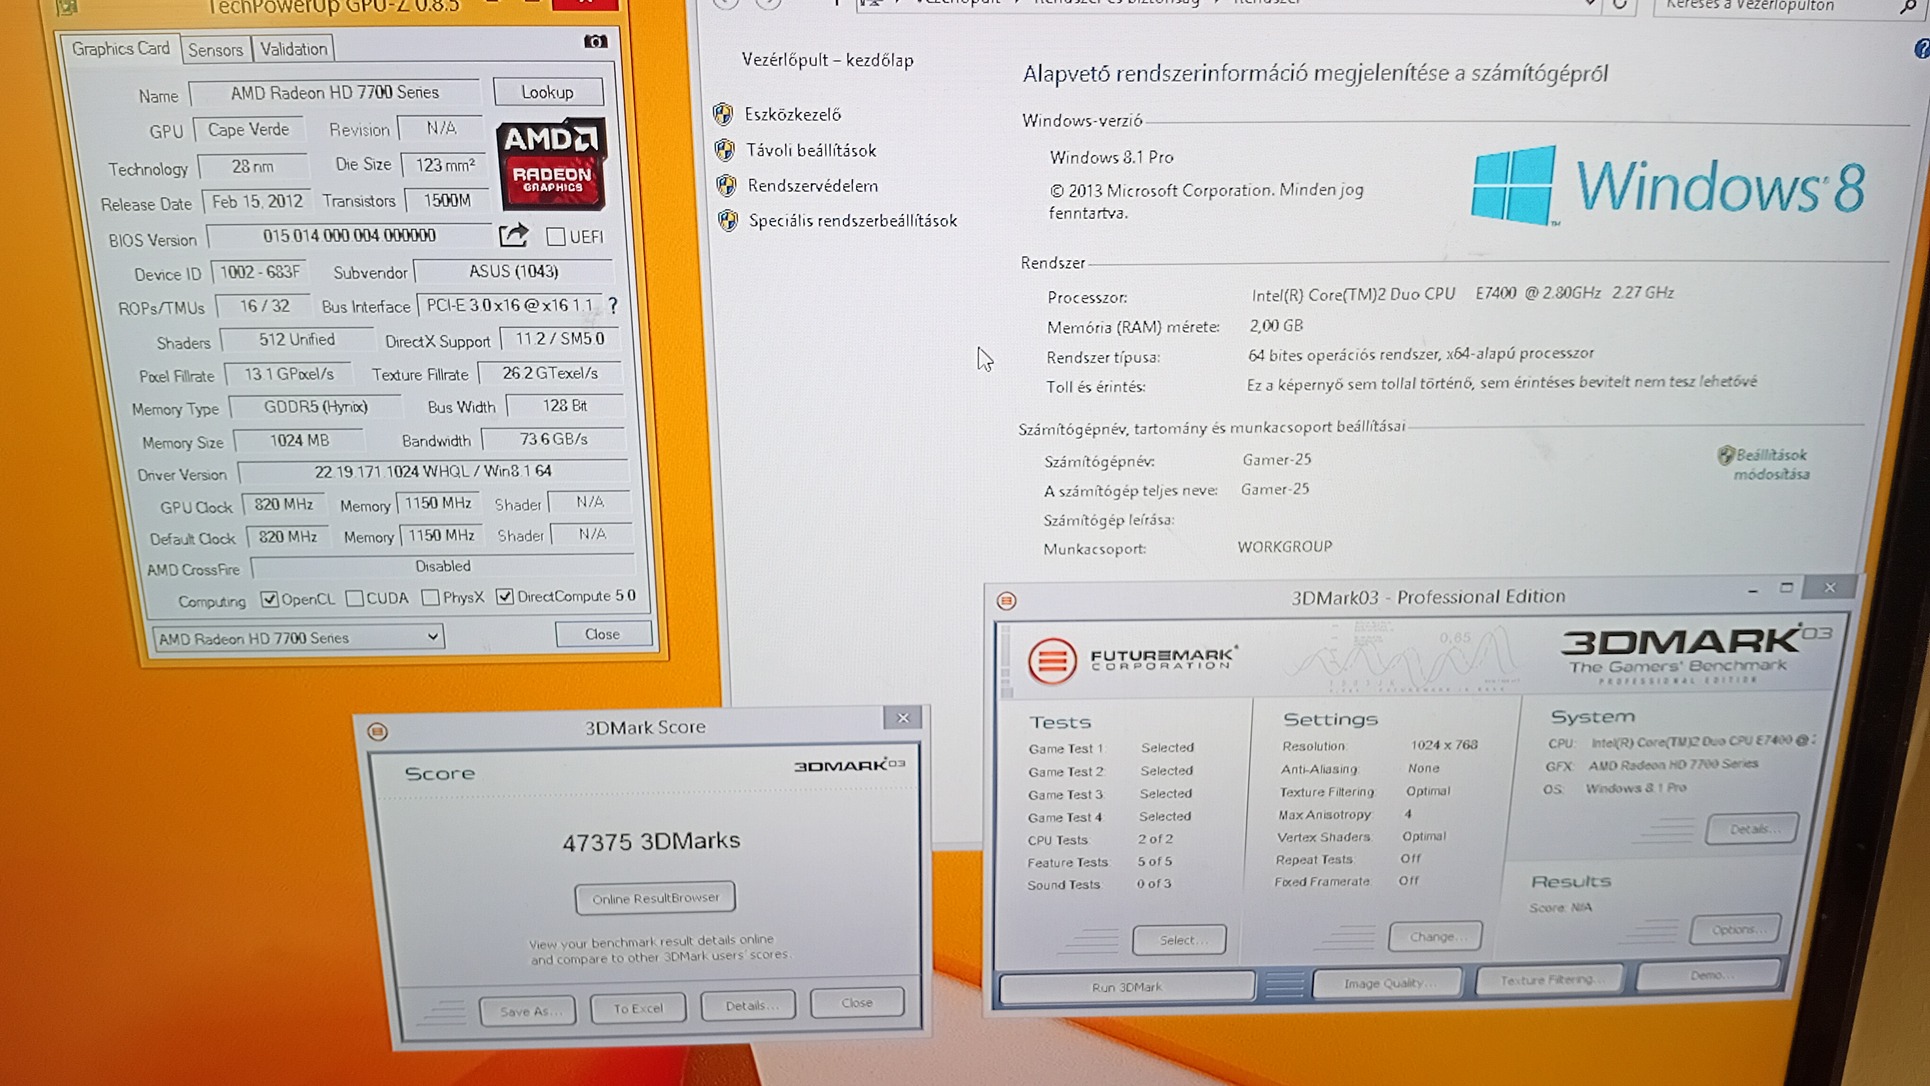Click the Futuremark Corporation logo icon

[1051, 660]
